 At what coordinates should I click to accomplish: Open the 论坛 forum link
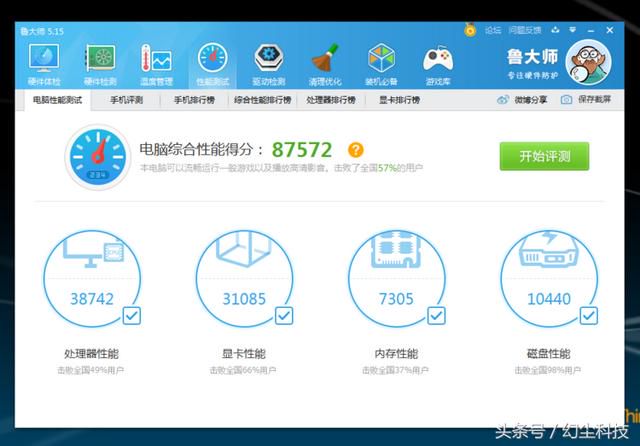point(493,30)
